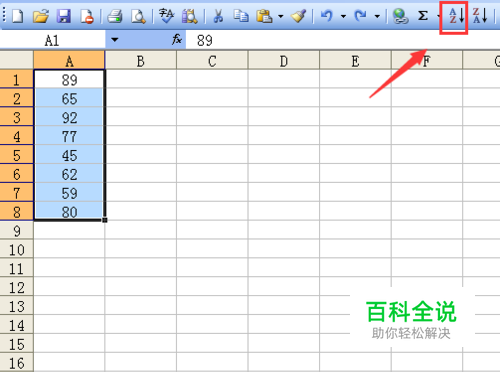This screenshot has width=500, height=372.
Task: Select row 3 header
Action: (16, 117)
